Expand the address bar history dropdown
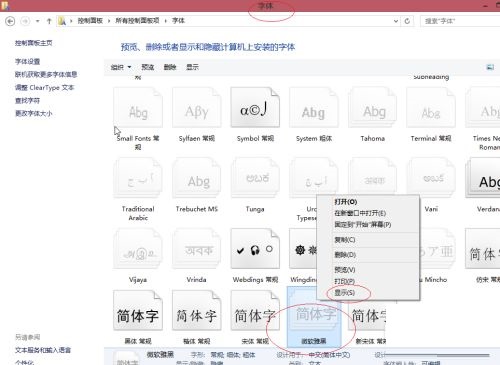 coord(396,21)
